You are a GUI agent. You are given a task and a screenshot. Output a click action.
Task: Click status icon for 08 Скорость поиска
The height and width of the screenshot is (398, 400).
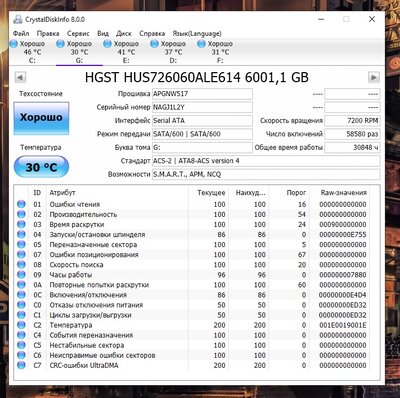coord(21,264)
